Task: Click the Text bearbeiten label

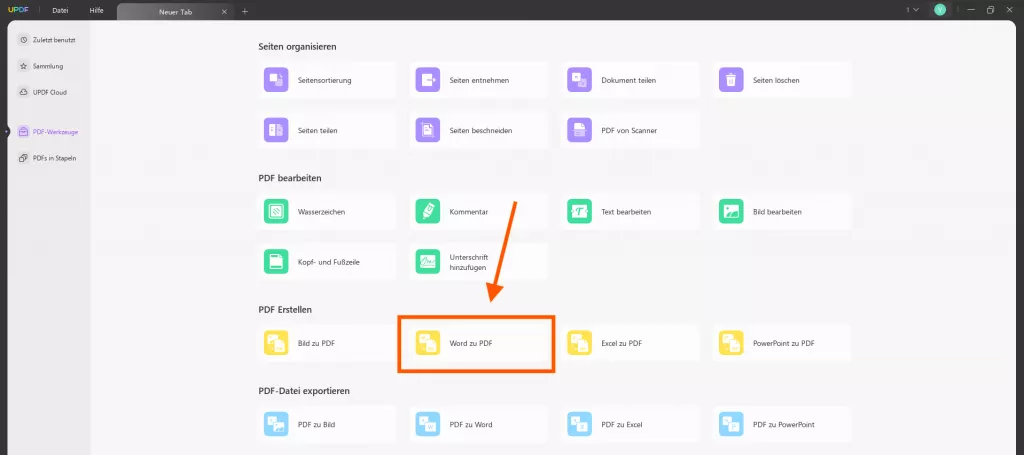Action: (626, 212)
